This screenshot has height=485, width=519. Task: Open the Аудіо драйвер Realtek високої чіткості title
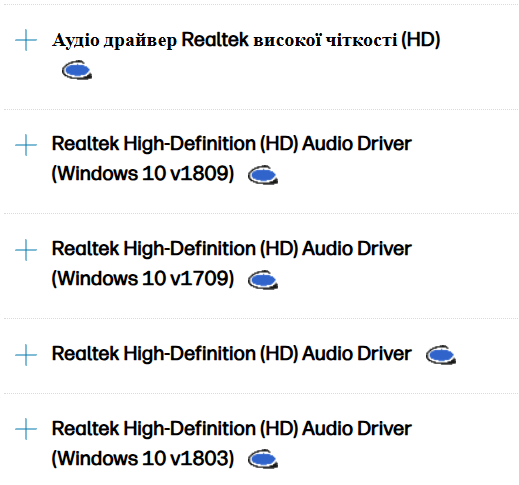pyautogui.click(x=246, y=40)
